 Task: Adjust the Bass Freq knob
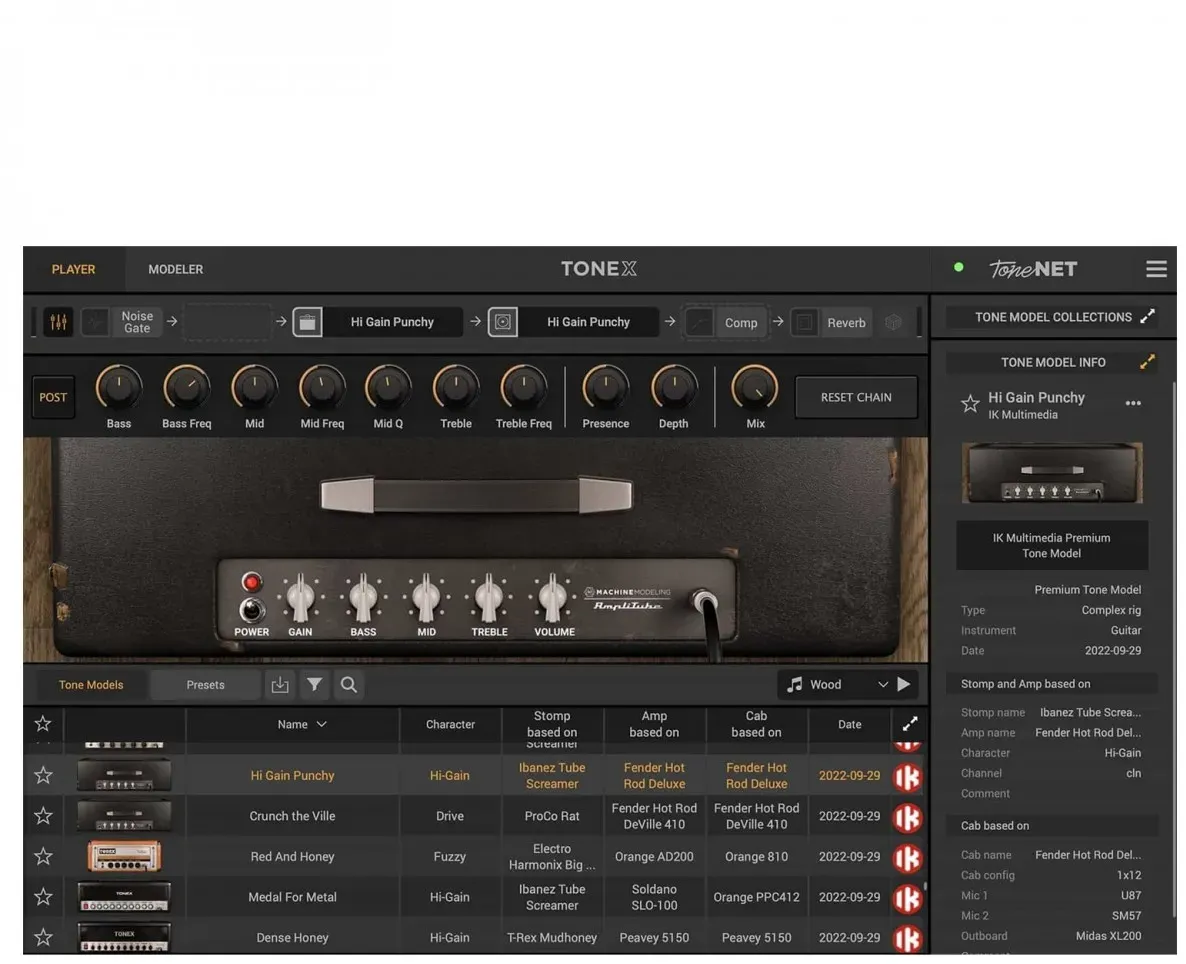186,387
